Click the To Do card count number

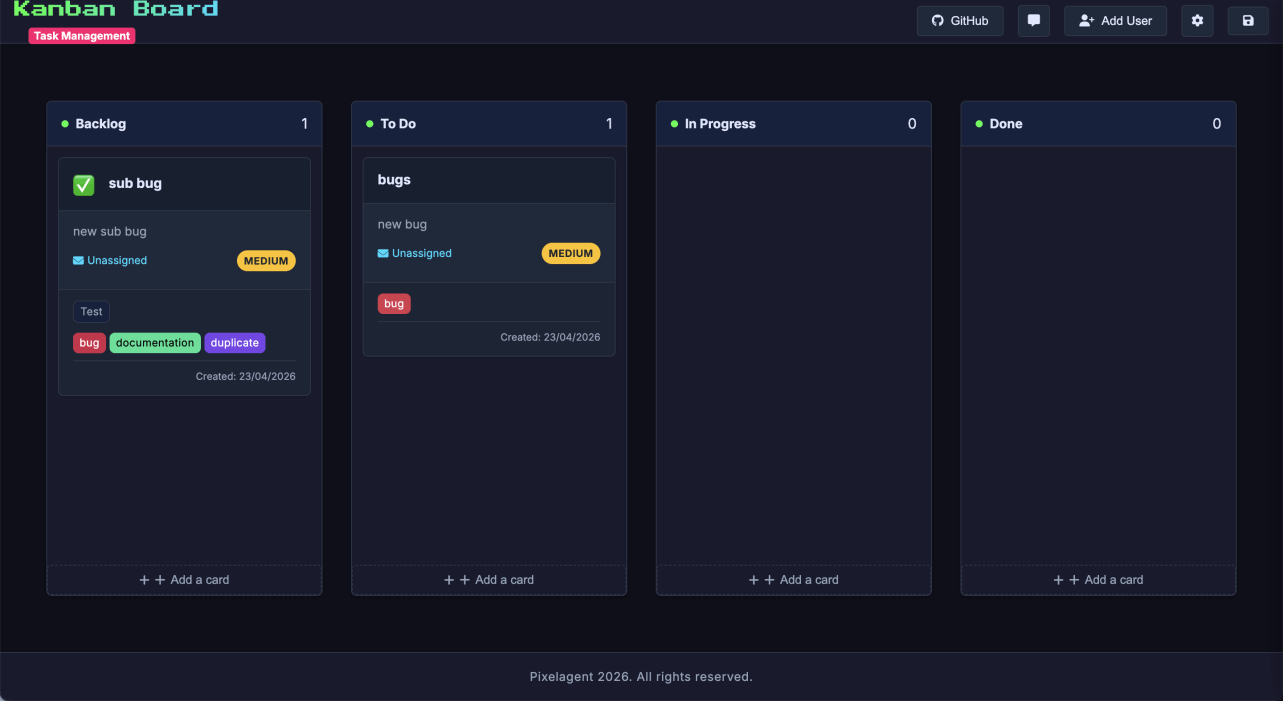609,124
